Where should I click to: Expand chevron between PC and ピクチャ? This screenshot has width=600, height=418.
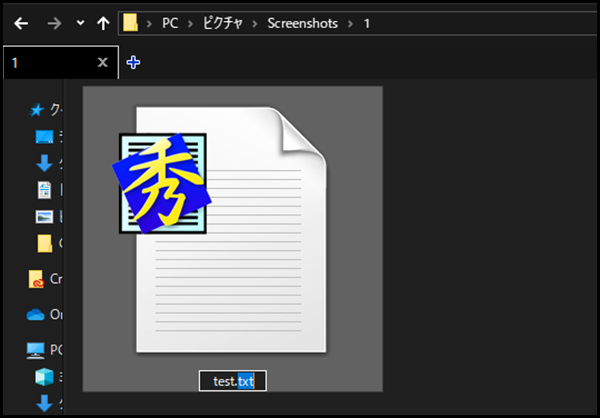(x=190, y=22)
